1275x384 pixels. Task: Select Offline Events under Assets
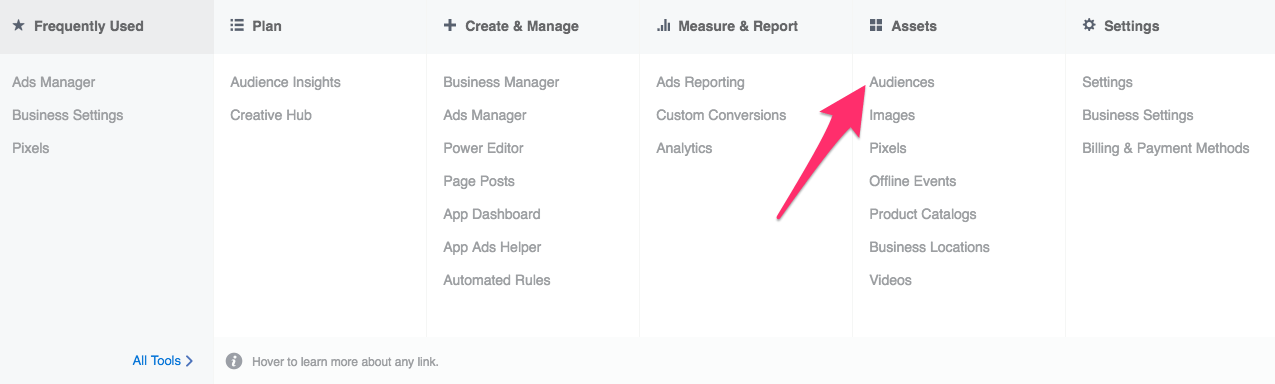coord(913,181)
